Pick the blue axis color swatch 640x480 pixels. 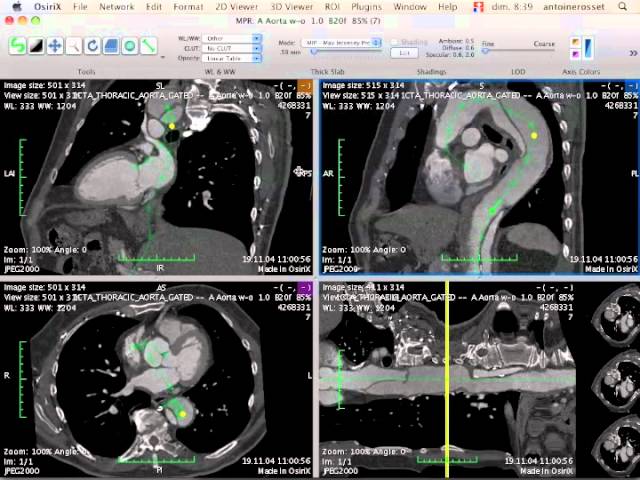coord(588,48)
